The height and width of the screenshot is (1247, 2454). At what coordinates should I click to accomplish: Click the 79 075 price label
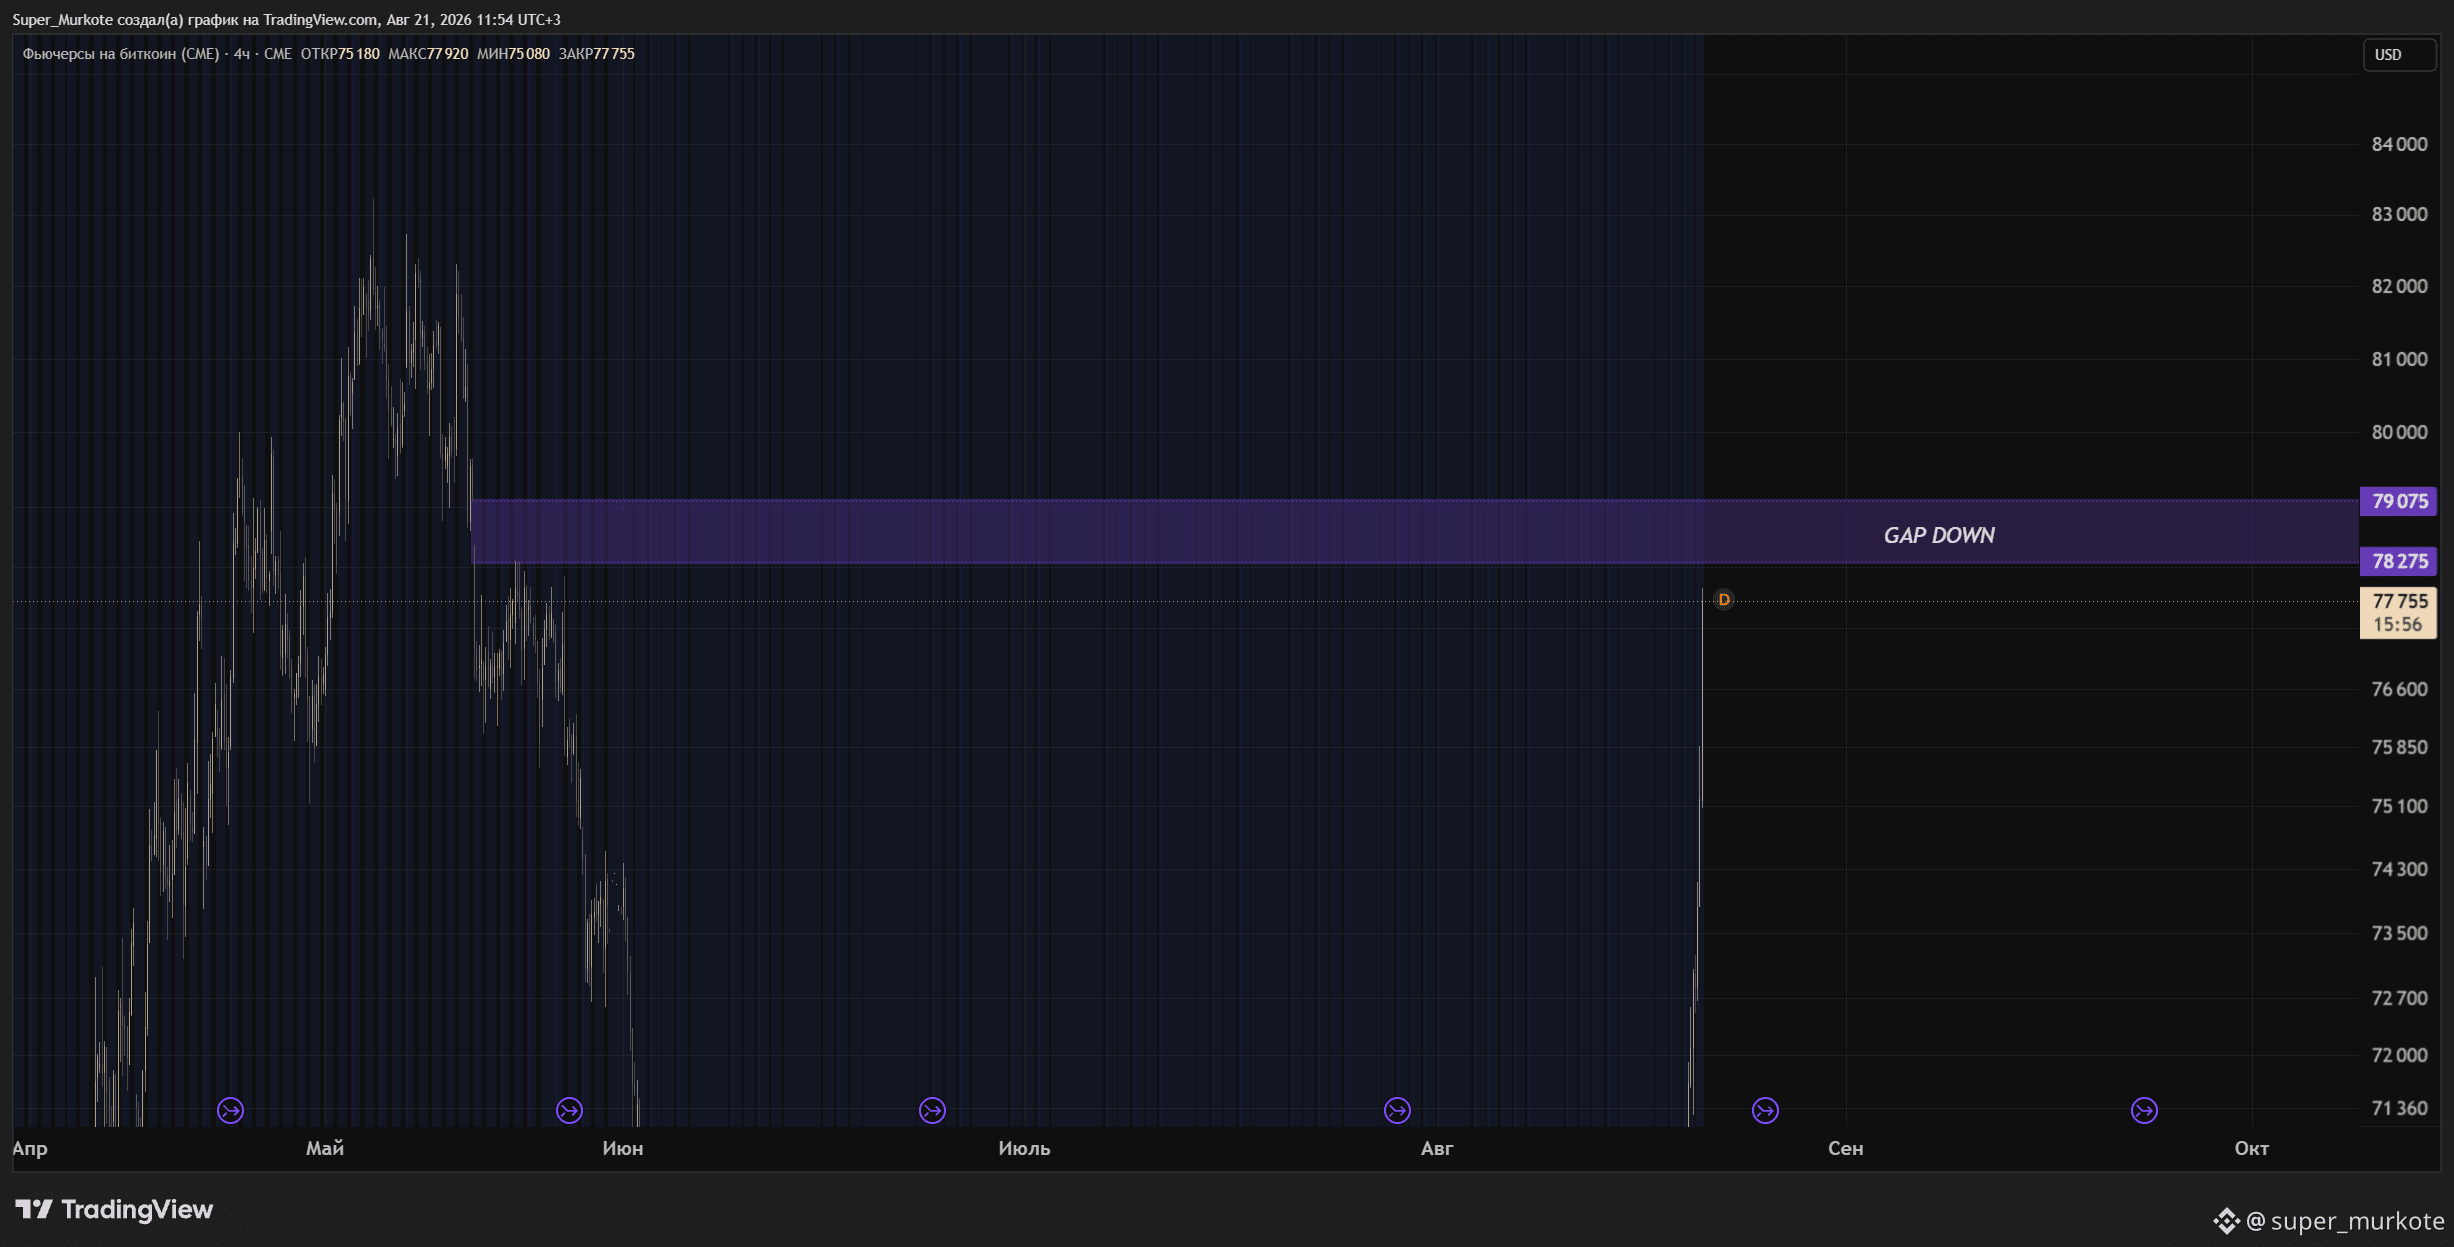point(2398,501)
